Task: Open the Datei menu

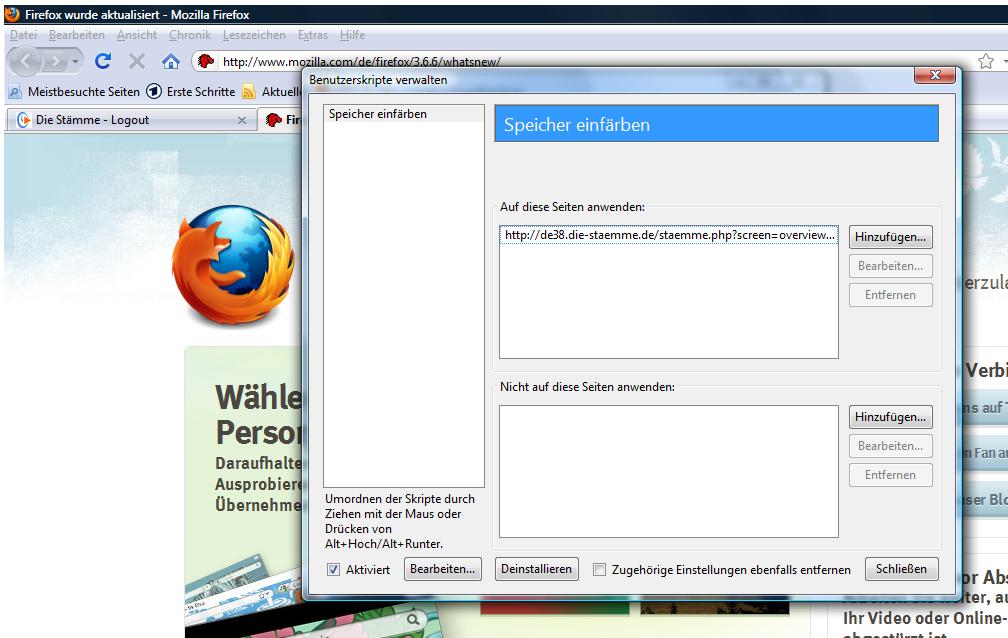Action: click(23, 35)
